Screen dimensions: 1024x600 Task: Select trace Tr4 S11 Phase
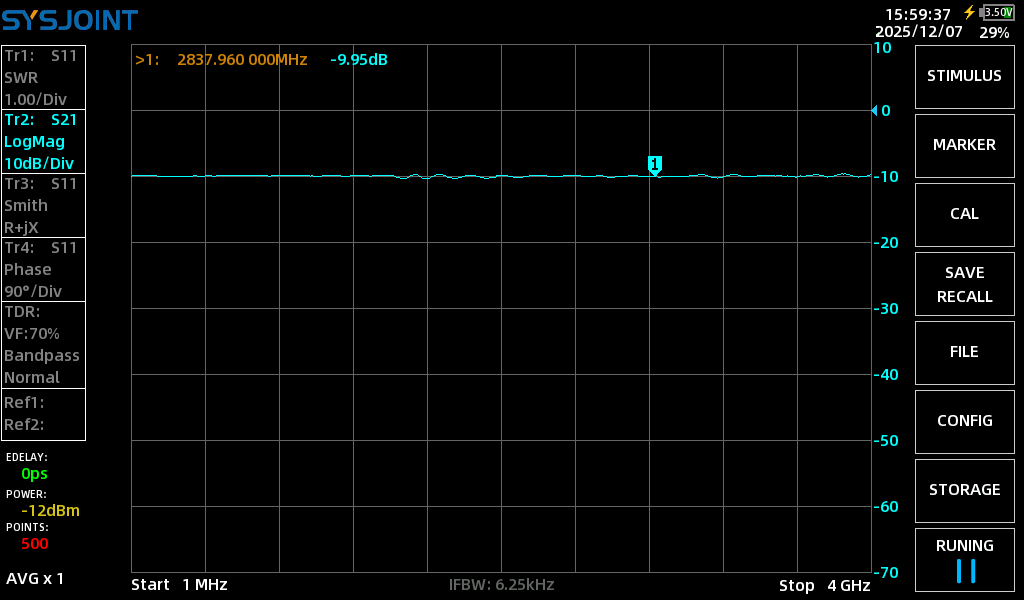[43, 269]
